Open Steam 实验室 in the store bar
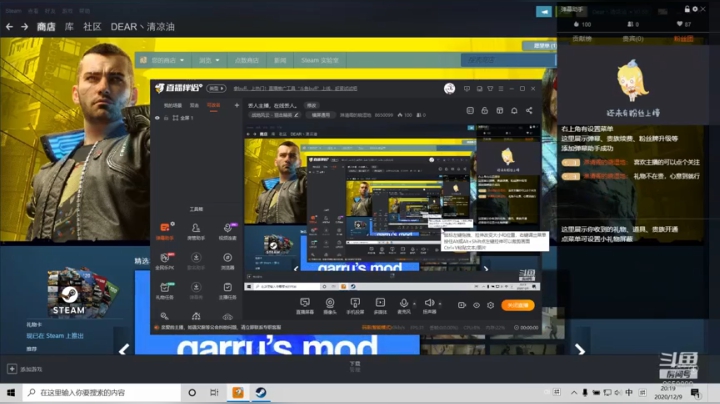Image resolution: width=720 pixels, height=404 pixels. point(320,60)
